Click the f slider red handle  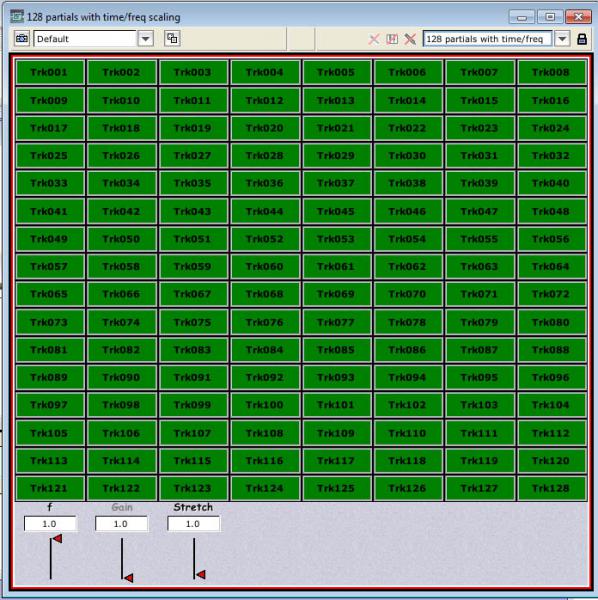point(57,539)
